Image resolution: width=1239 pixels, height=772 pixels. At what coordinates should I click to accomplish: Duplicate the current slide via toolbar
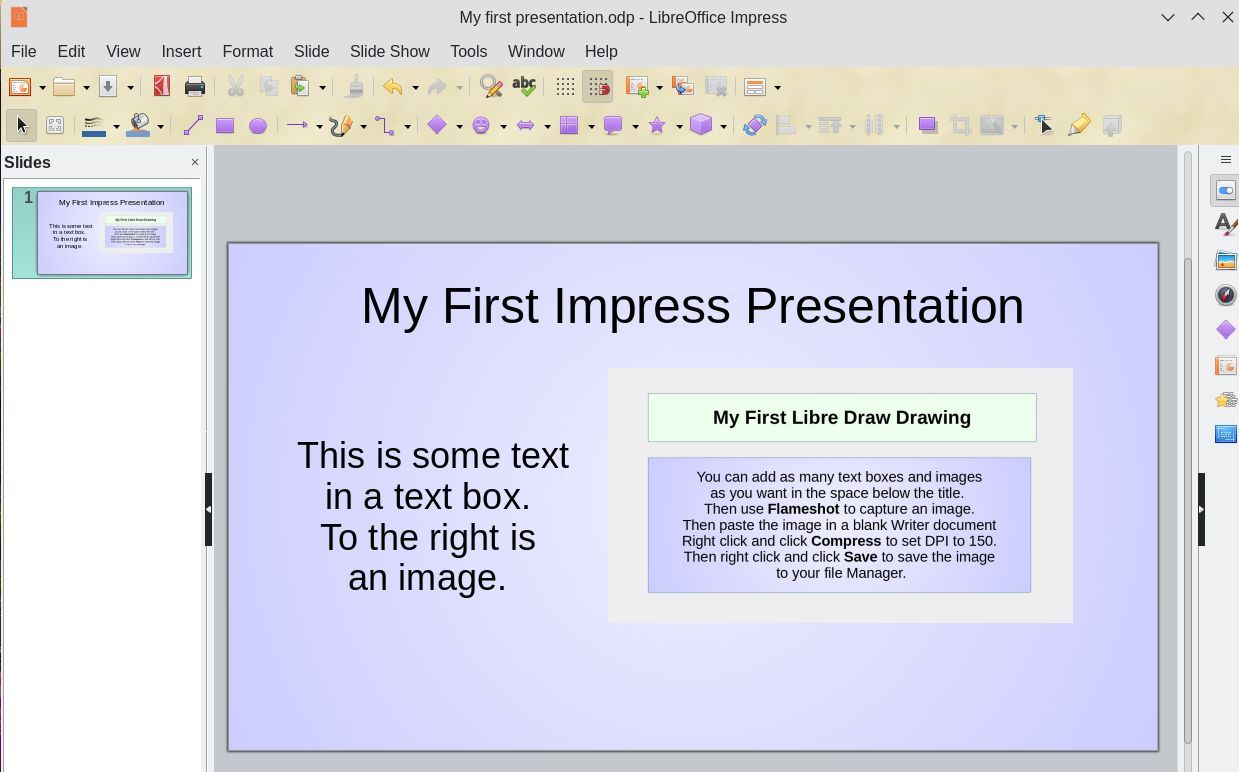coord(683,87)
